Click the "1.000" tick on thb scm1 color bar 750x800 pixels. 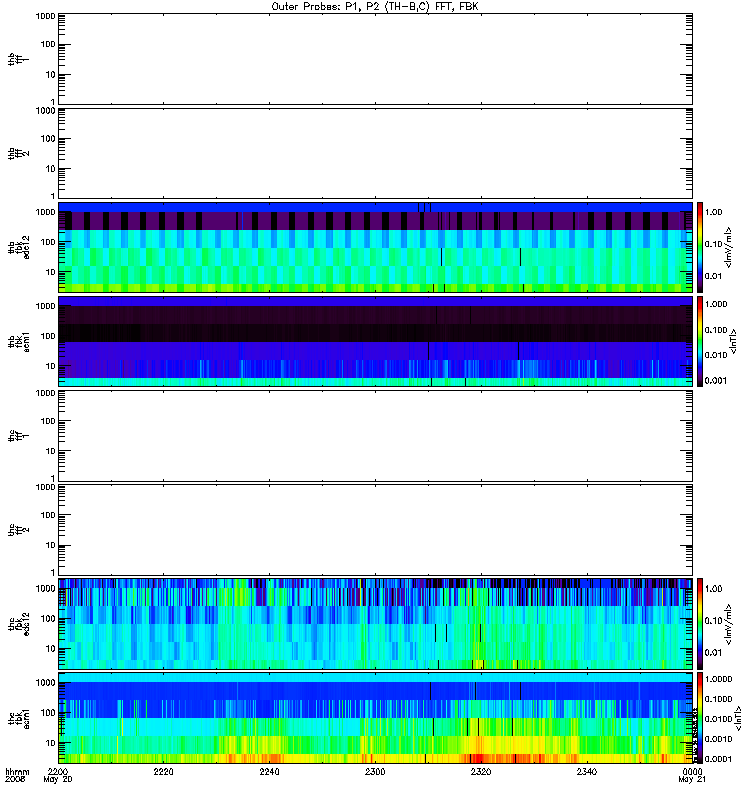pos(716,304)
